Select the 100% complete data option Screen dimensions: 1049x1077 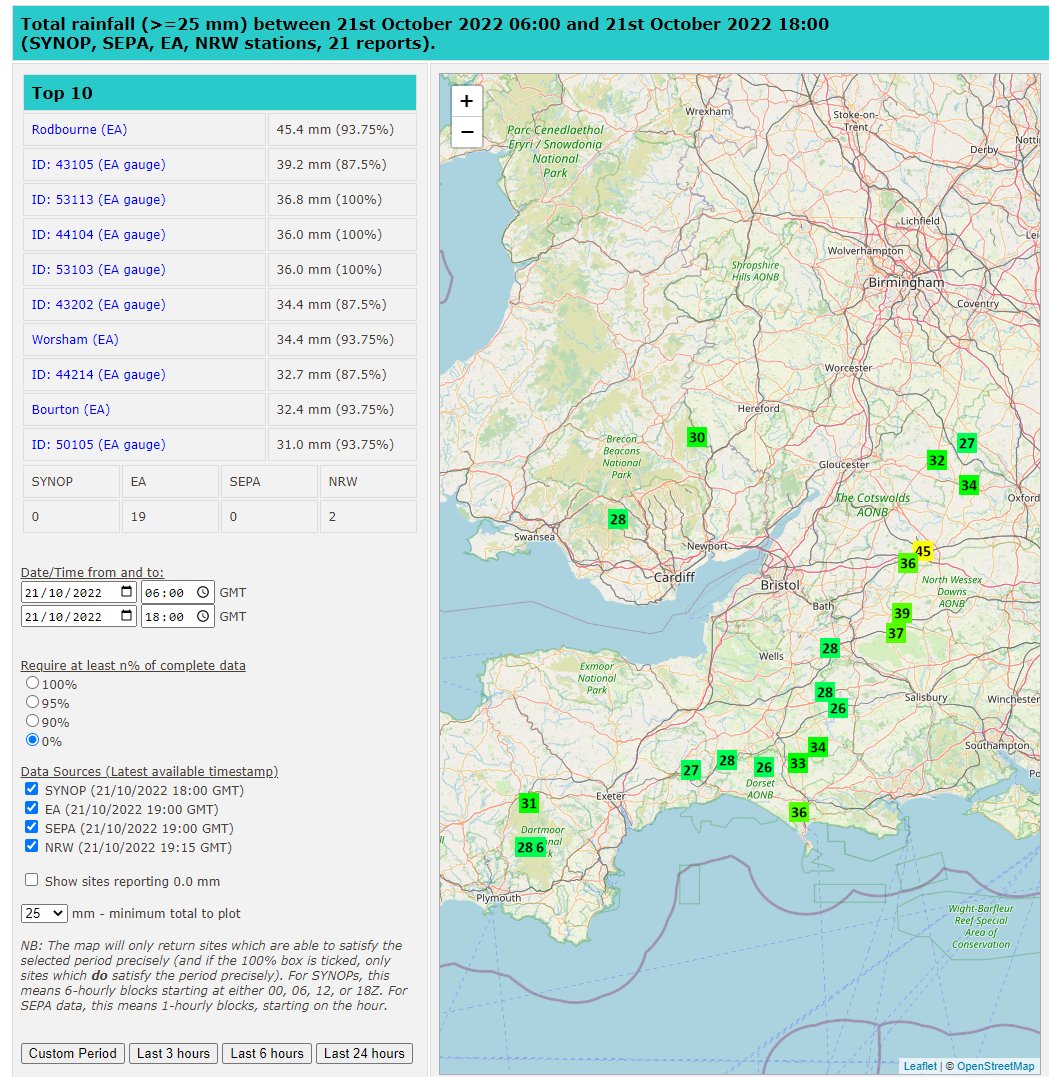click(32, 683)
